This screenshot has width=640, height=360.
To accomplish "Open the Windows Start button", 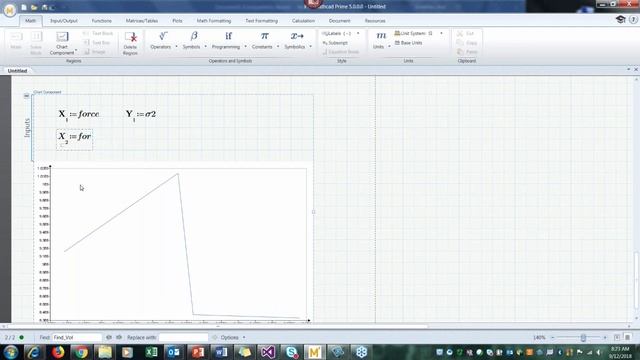I will coord(11,352).
